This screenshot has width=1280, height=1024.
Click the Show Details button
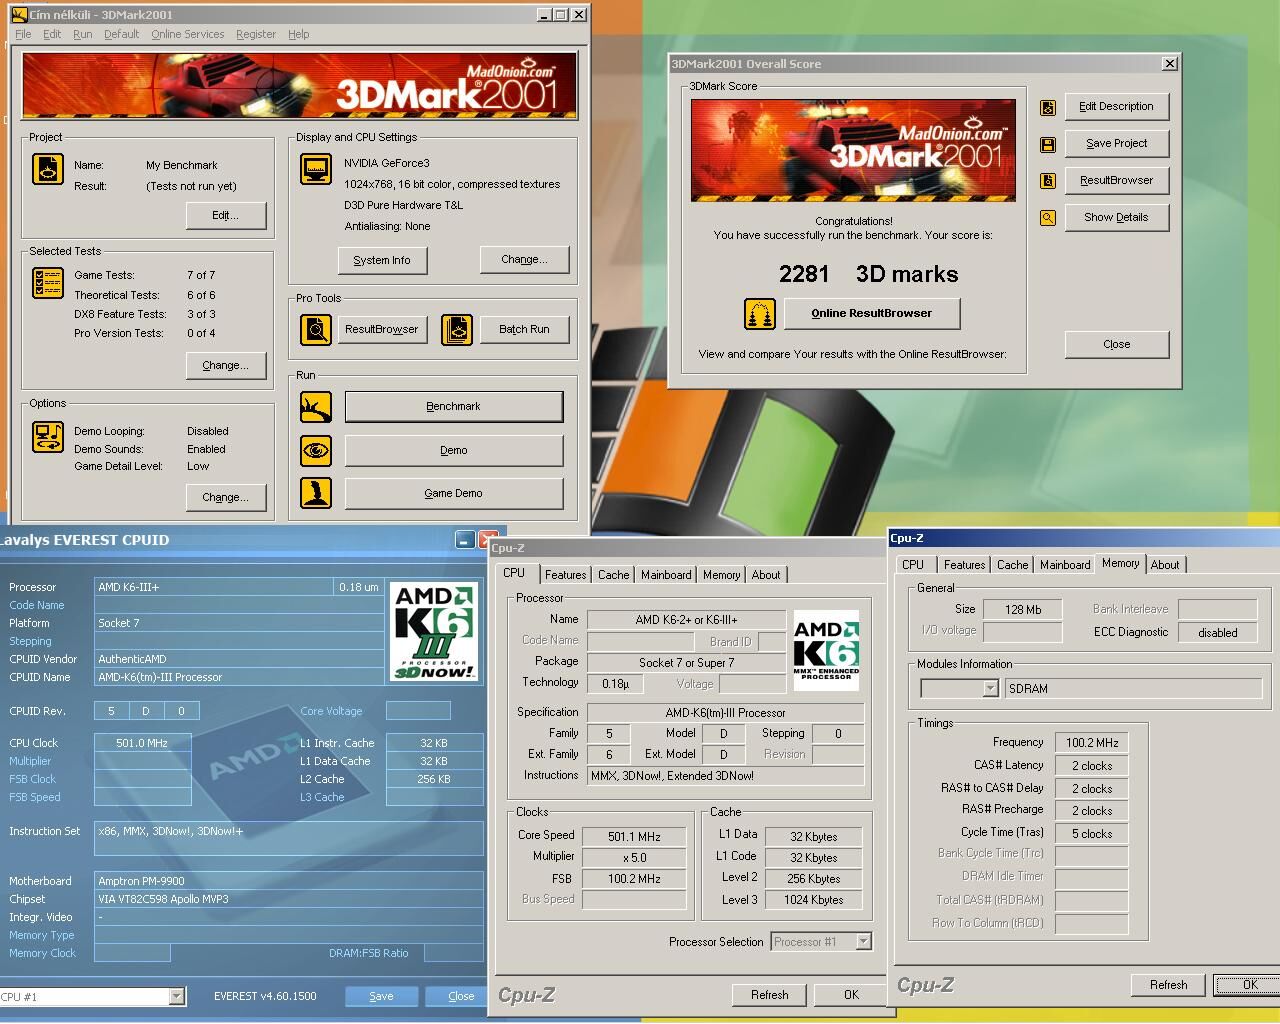(1116, 217)
